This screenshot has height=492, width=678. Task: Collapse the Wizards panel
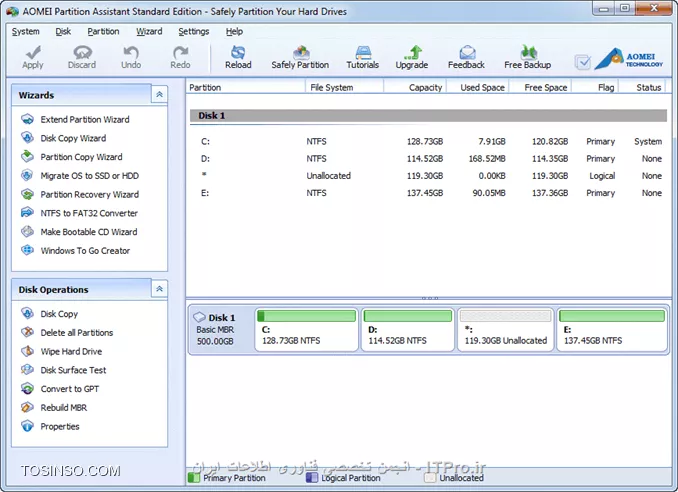(159, 94)
